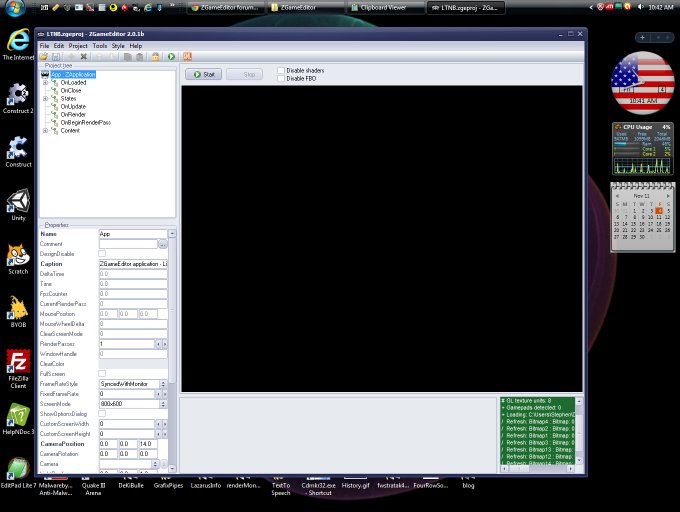Image resolution: width=680 pixels, height=512 pixels.
Task: Open the Scratch desktop shortcut
Action: point(18,259)
